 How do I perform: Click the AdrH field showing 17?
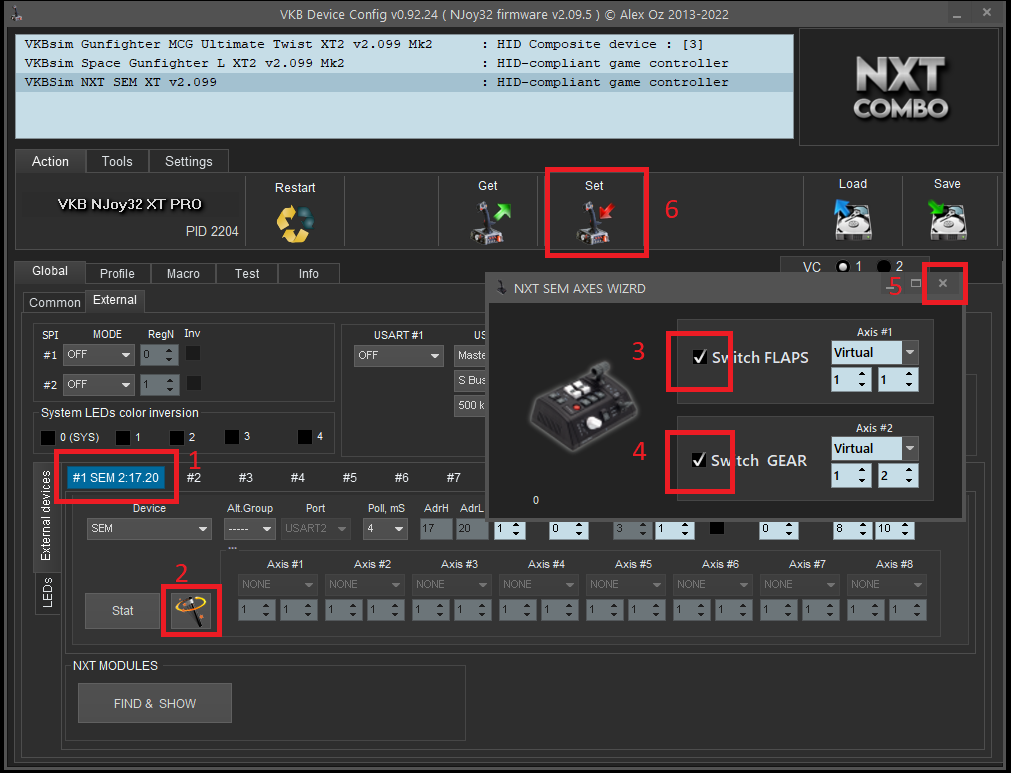pos(435,529)
